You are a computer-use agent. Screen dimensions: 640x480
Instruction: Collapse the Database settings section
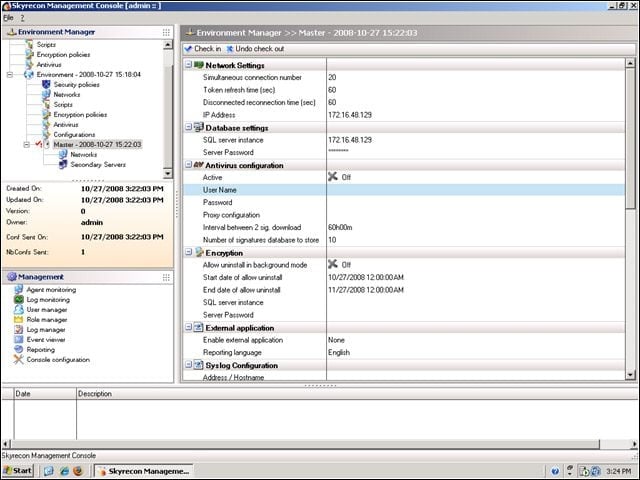[188, 127]
